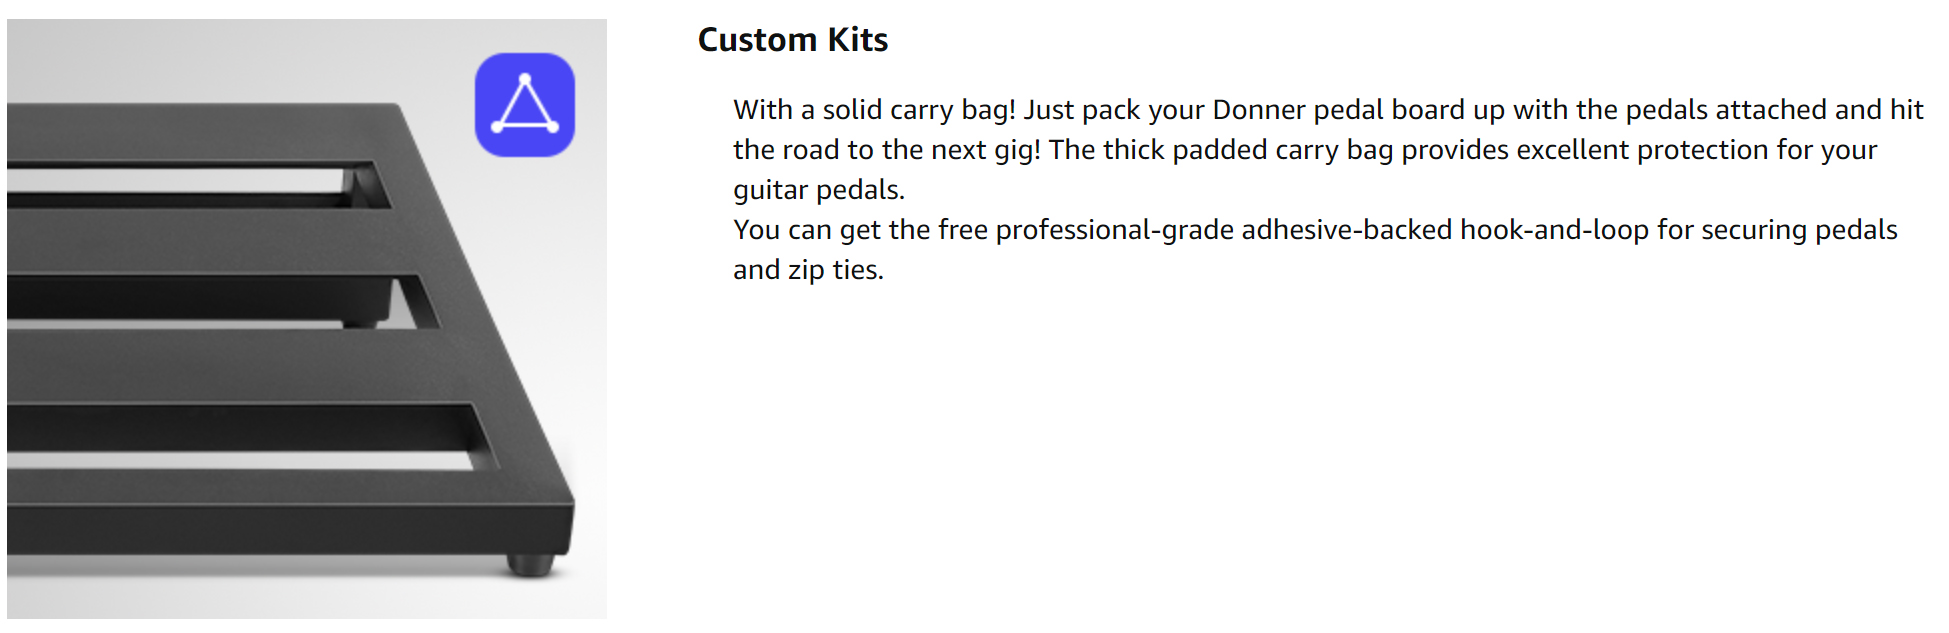Click the blue triangle icon badge
1949x633 pixels.
pos(525,105)
